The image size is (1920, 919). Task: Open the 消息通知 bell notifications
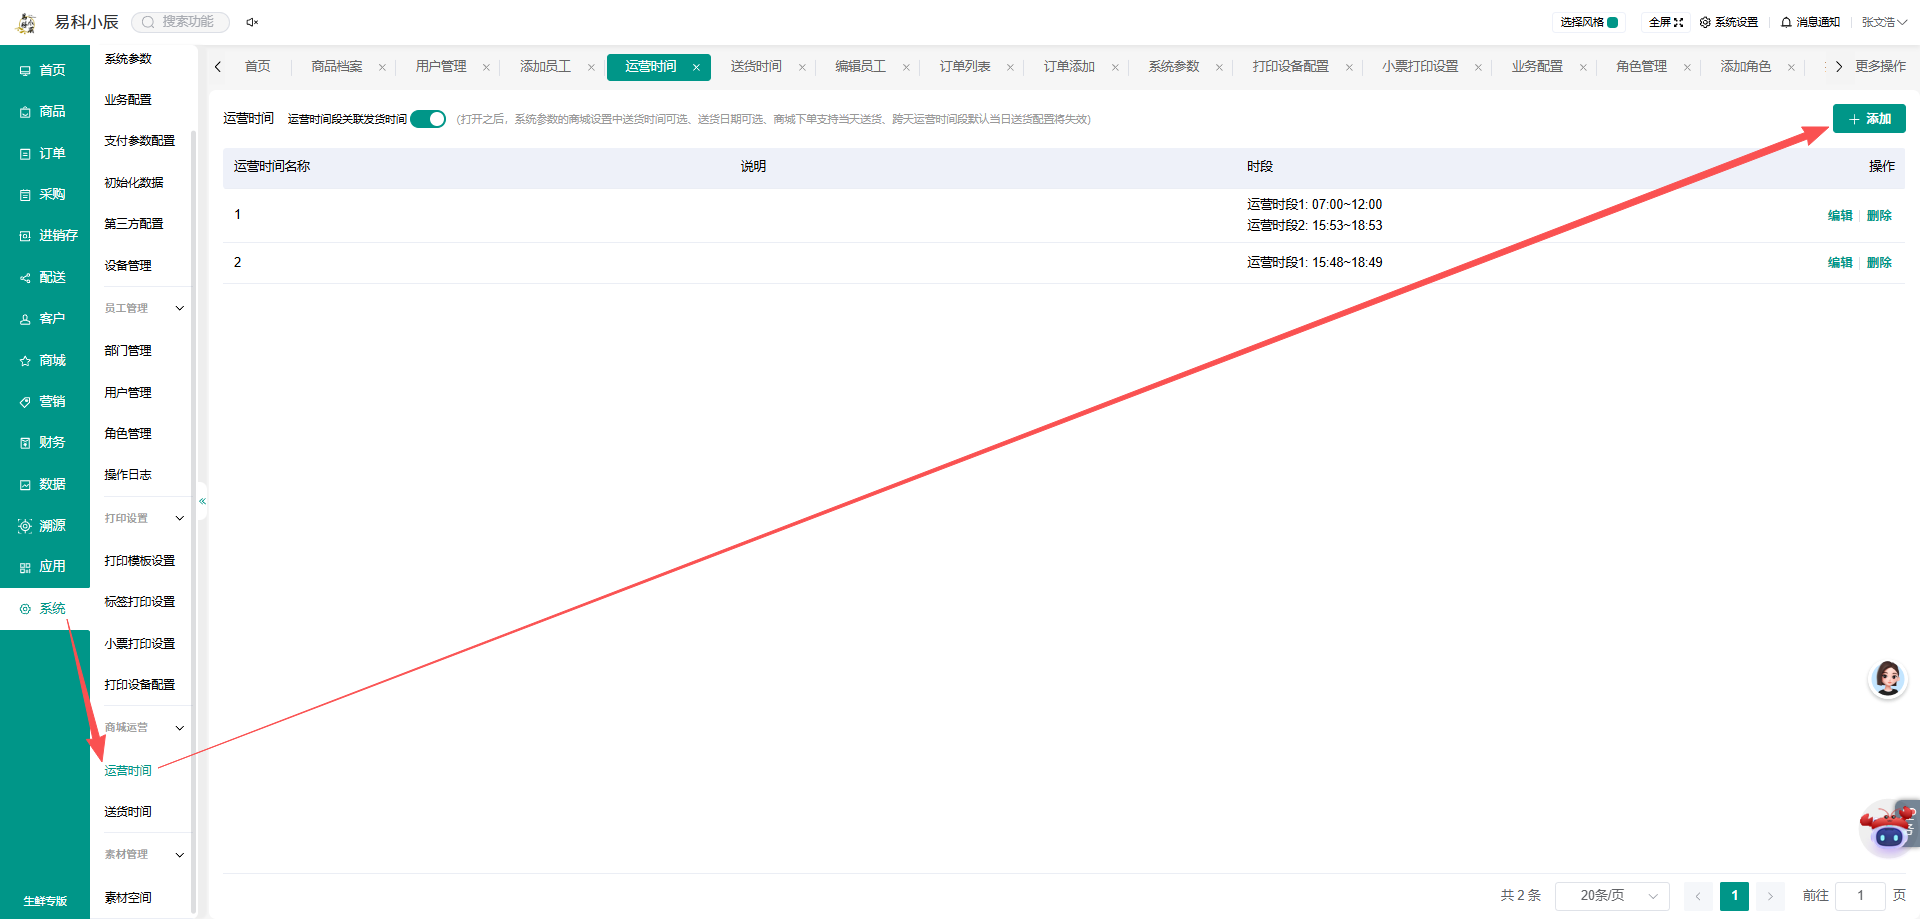pyautogui.click(x=1810, y=22)
